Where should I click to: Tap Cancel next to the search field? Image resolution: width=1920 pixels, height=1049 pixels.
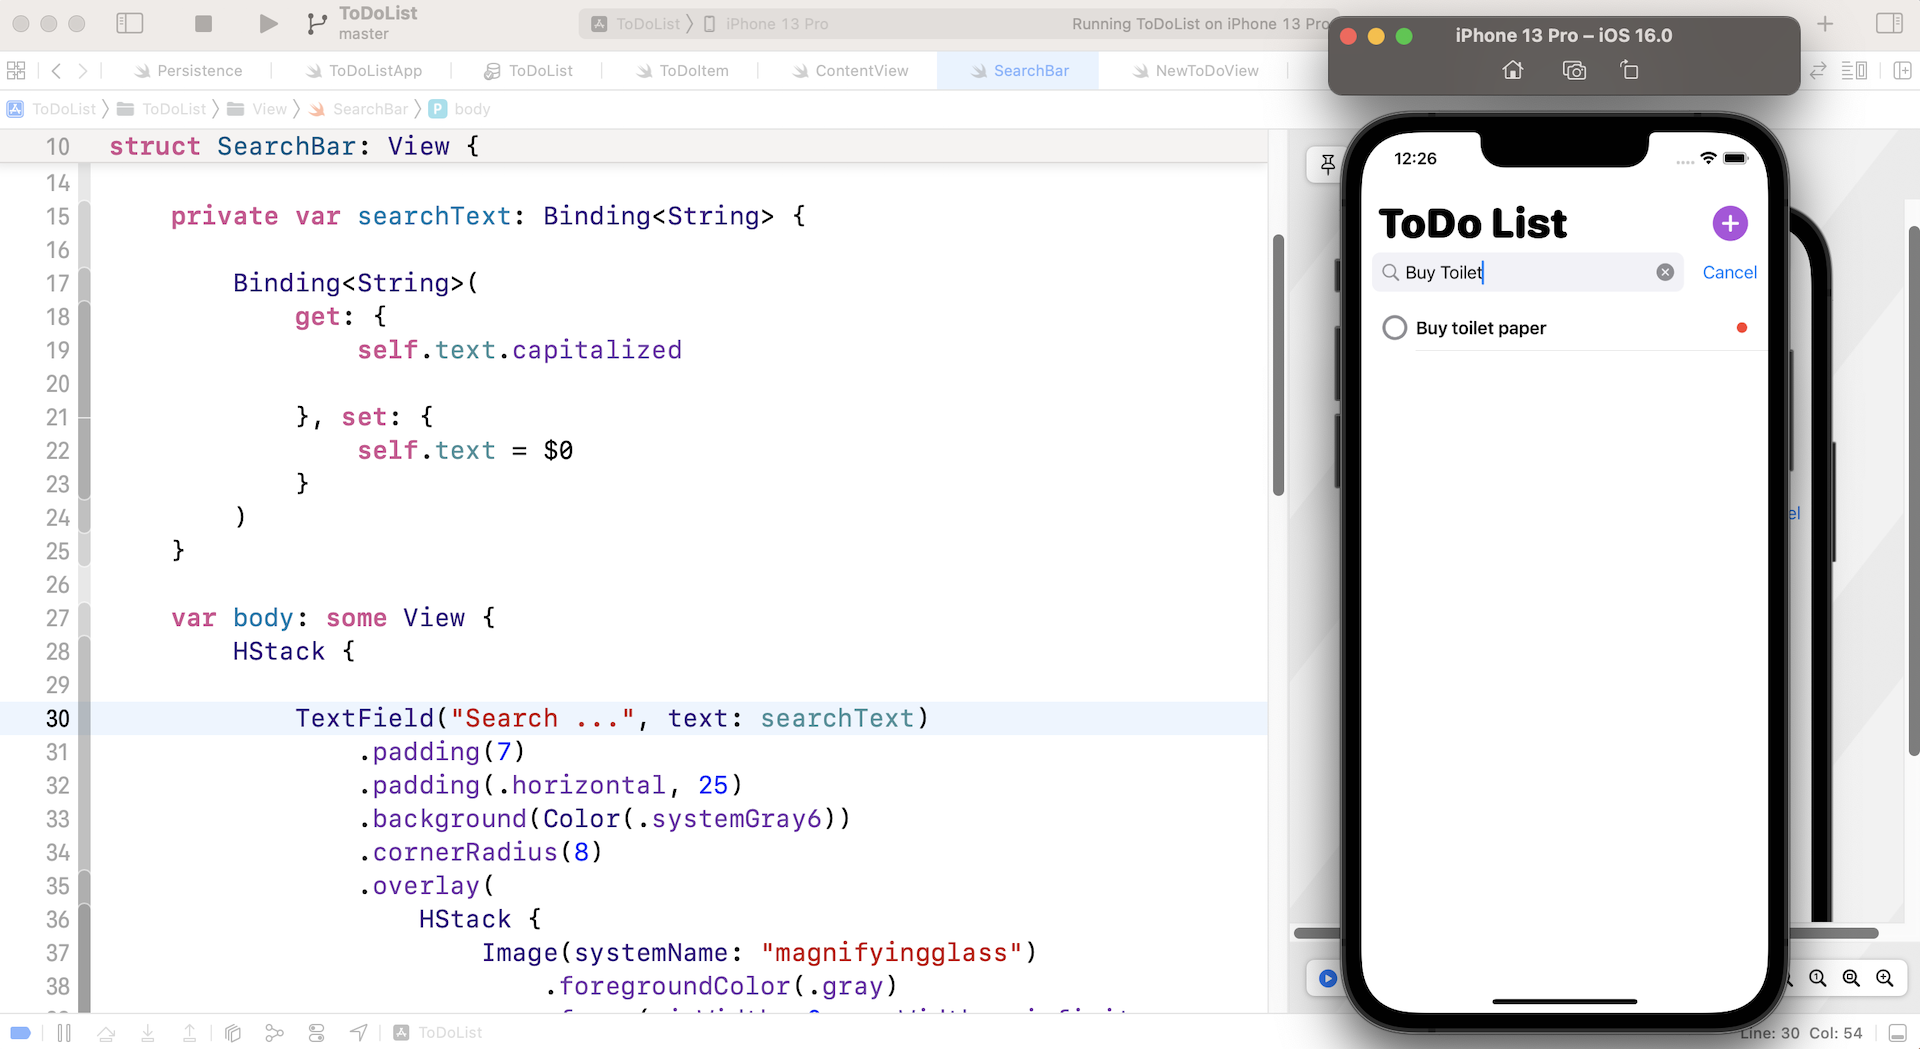pyautogui.click(x=1729, y=272)
